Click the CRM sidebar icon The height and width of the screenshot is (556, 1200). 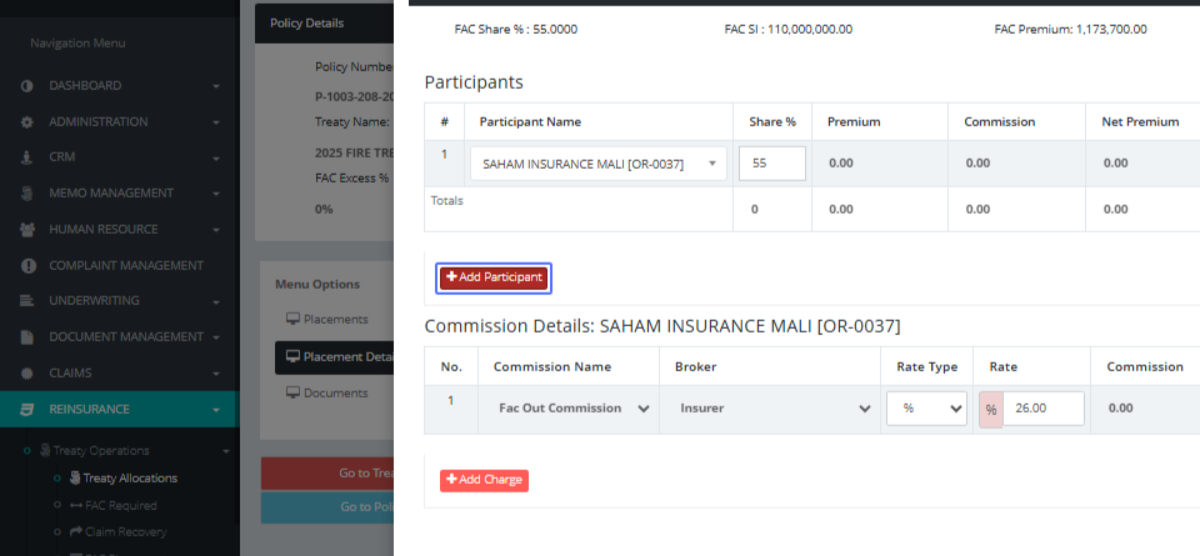(x=27, y=157)
